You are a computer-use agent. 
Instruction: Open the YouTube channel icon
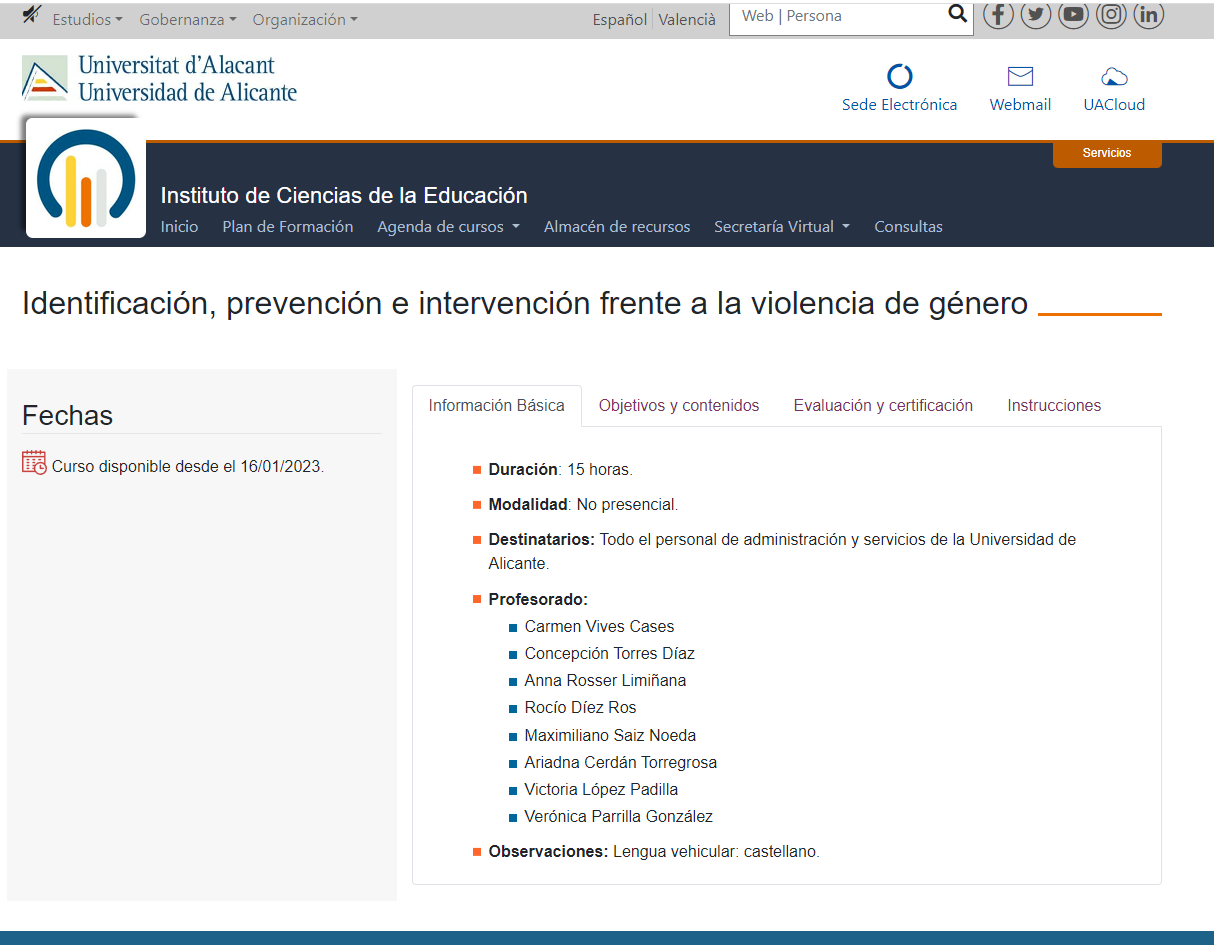click(1073, 15)
